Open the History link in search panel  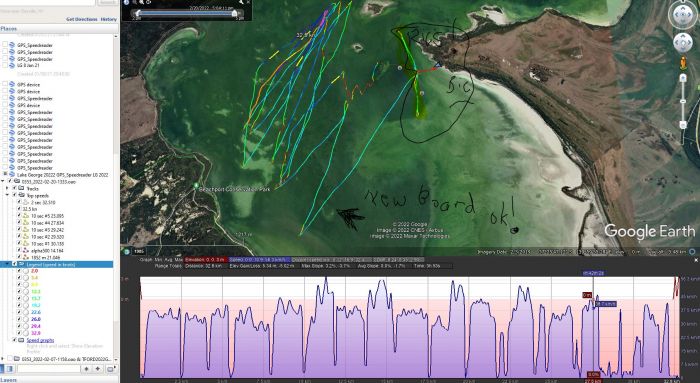click(x=108, y=19)
